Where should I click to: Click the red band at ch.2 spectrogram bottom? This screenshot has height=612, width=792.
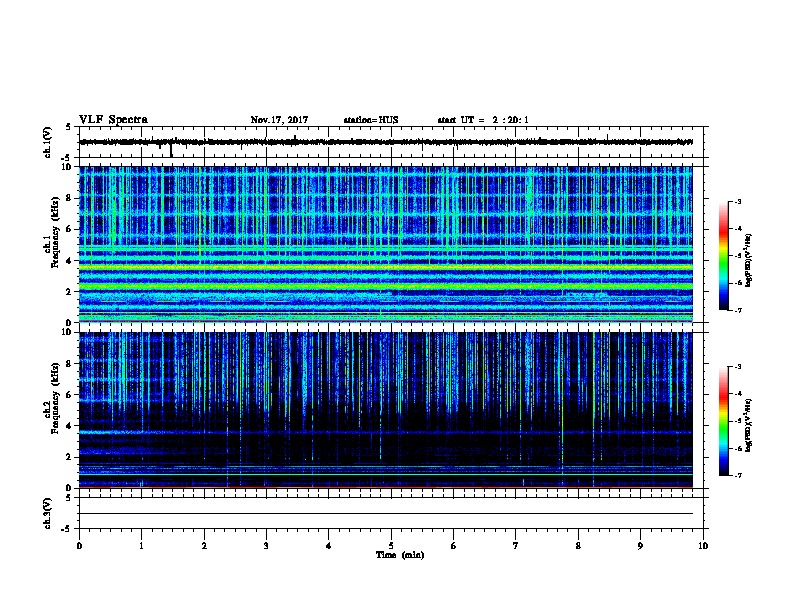386,487
